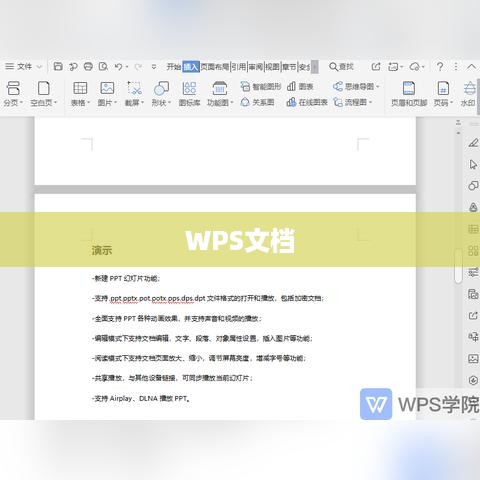480x480 pixels.
Task: Switch to the 视图 tab
Action: coord(272,67)
